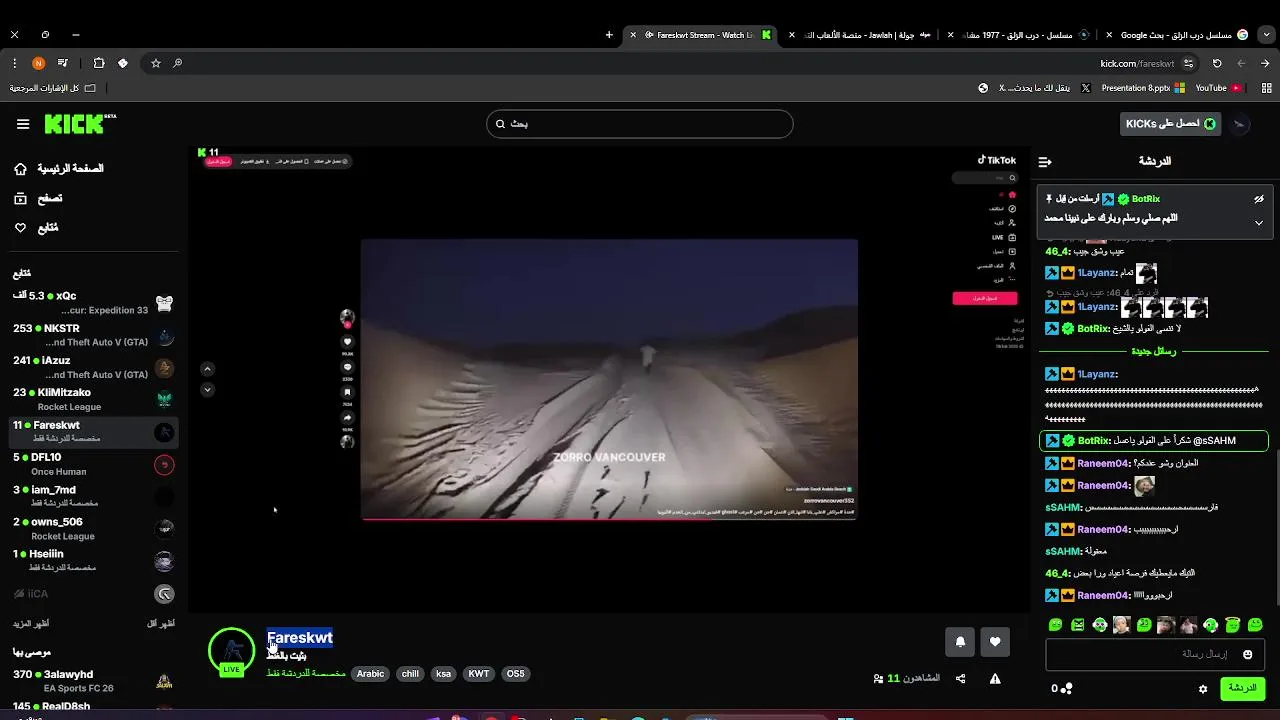
Task: Hide the pinned BotRix message
Action: tap(1259, 199)
